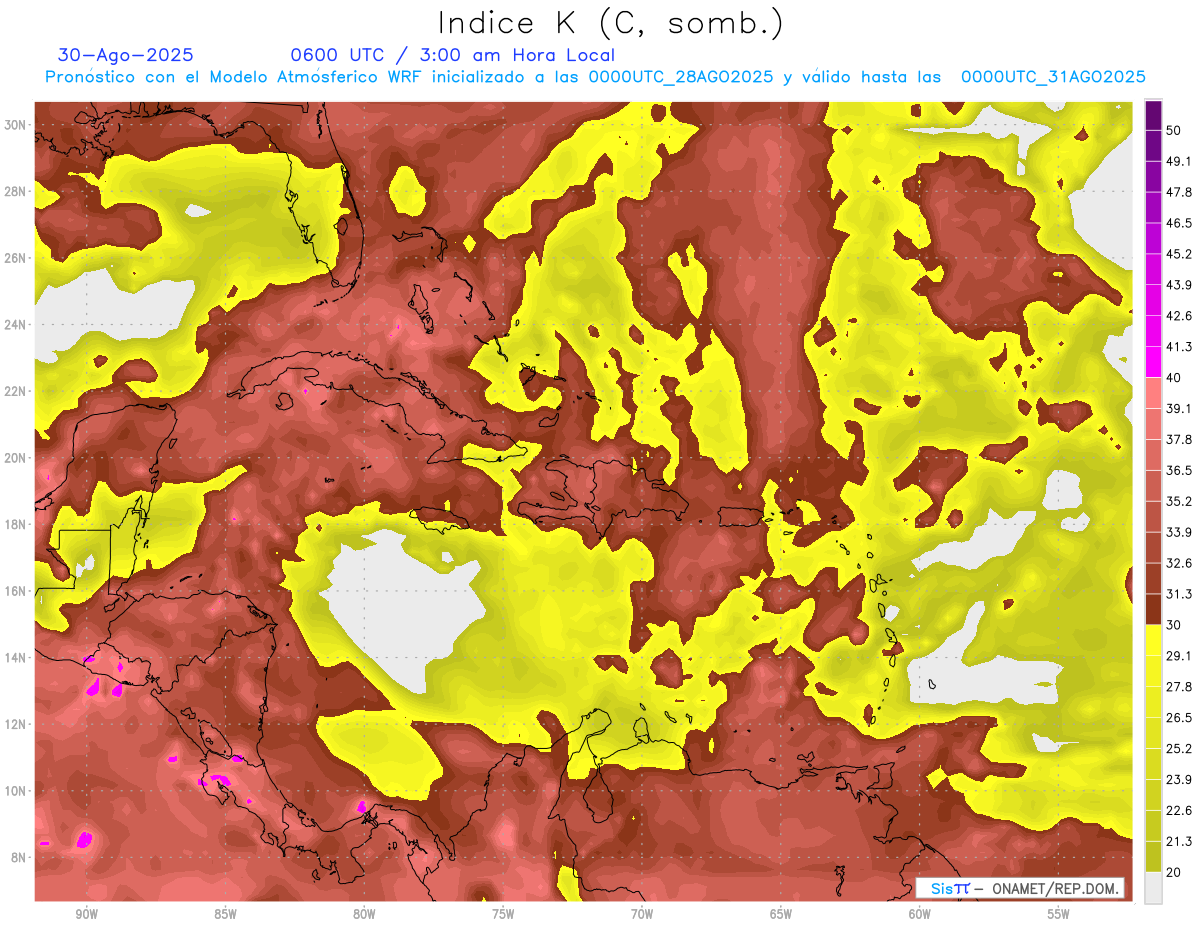Click the '55W' longitude label
1200x927 pixels.
click(1060, 915)
